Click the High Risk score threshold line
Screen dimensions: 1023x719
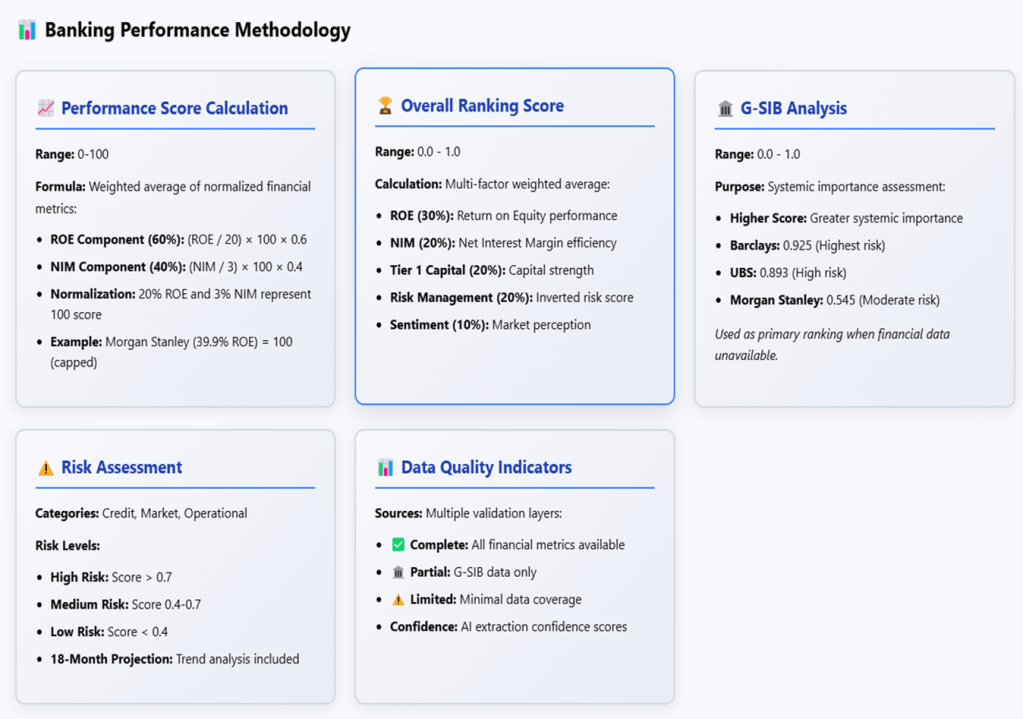(x=111, y=578)
